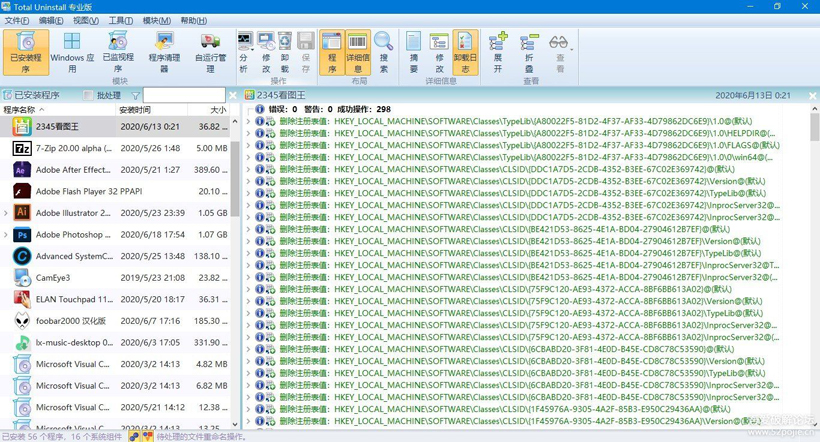Expand the TypeLib FLAGS@(默认) log row
The height and width of the screenshot is (442, 820).
coord(248,145)
